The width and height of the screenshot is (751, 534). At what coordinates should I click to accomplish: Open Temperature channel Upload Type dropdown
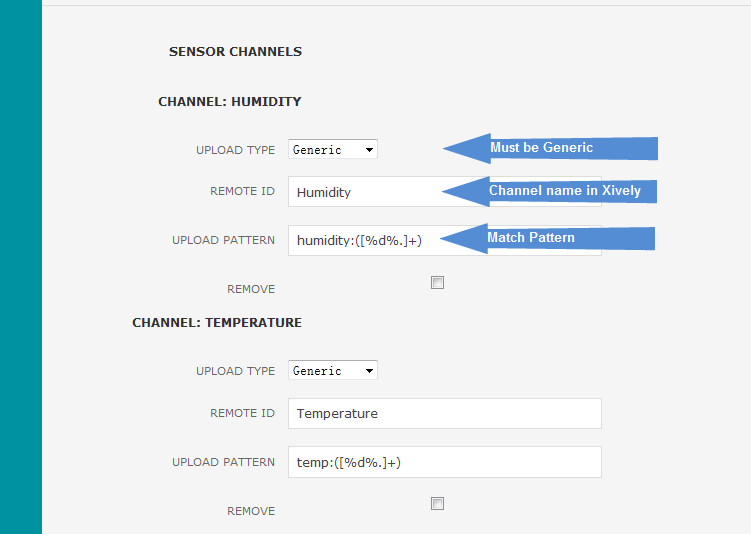click(332, 370)
